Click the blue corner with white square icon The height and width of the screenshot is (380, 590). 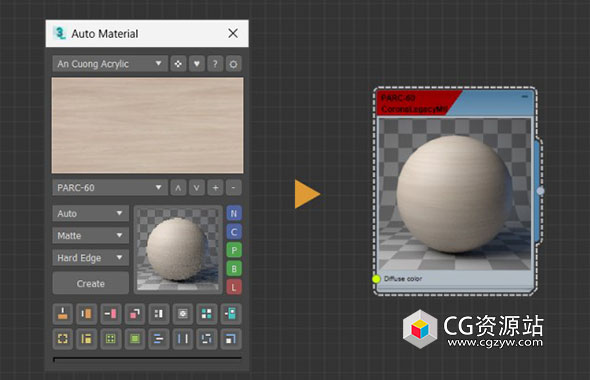tap(231, 339)
